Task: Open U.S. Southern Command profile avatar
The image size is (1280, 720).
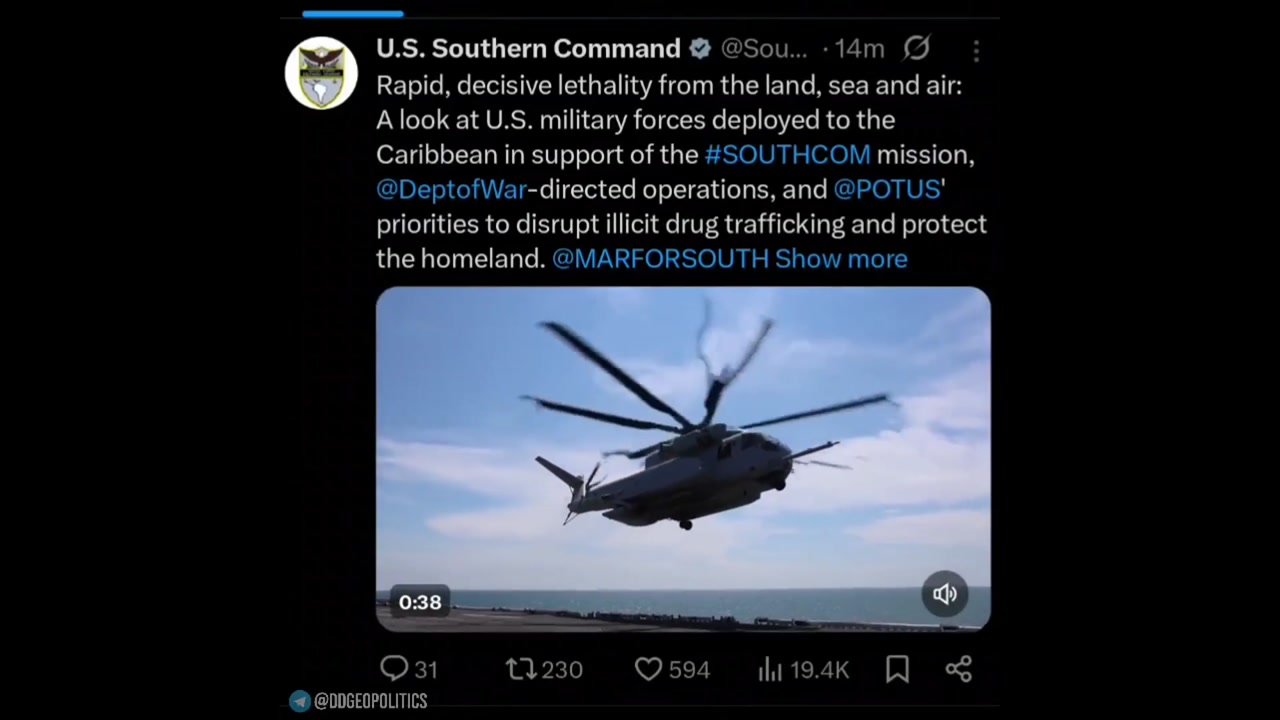Action: 321,73
